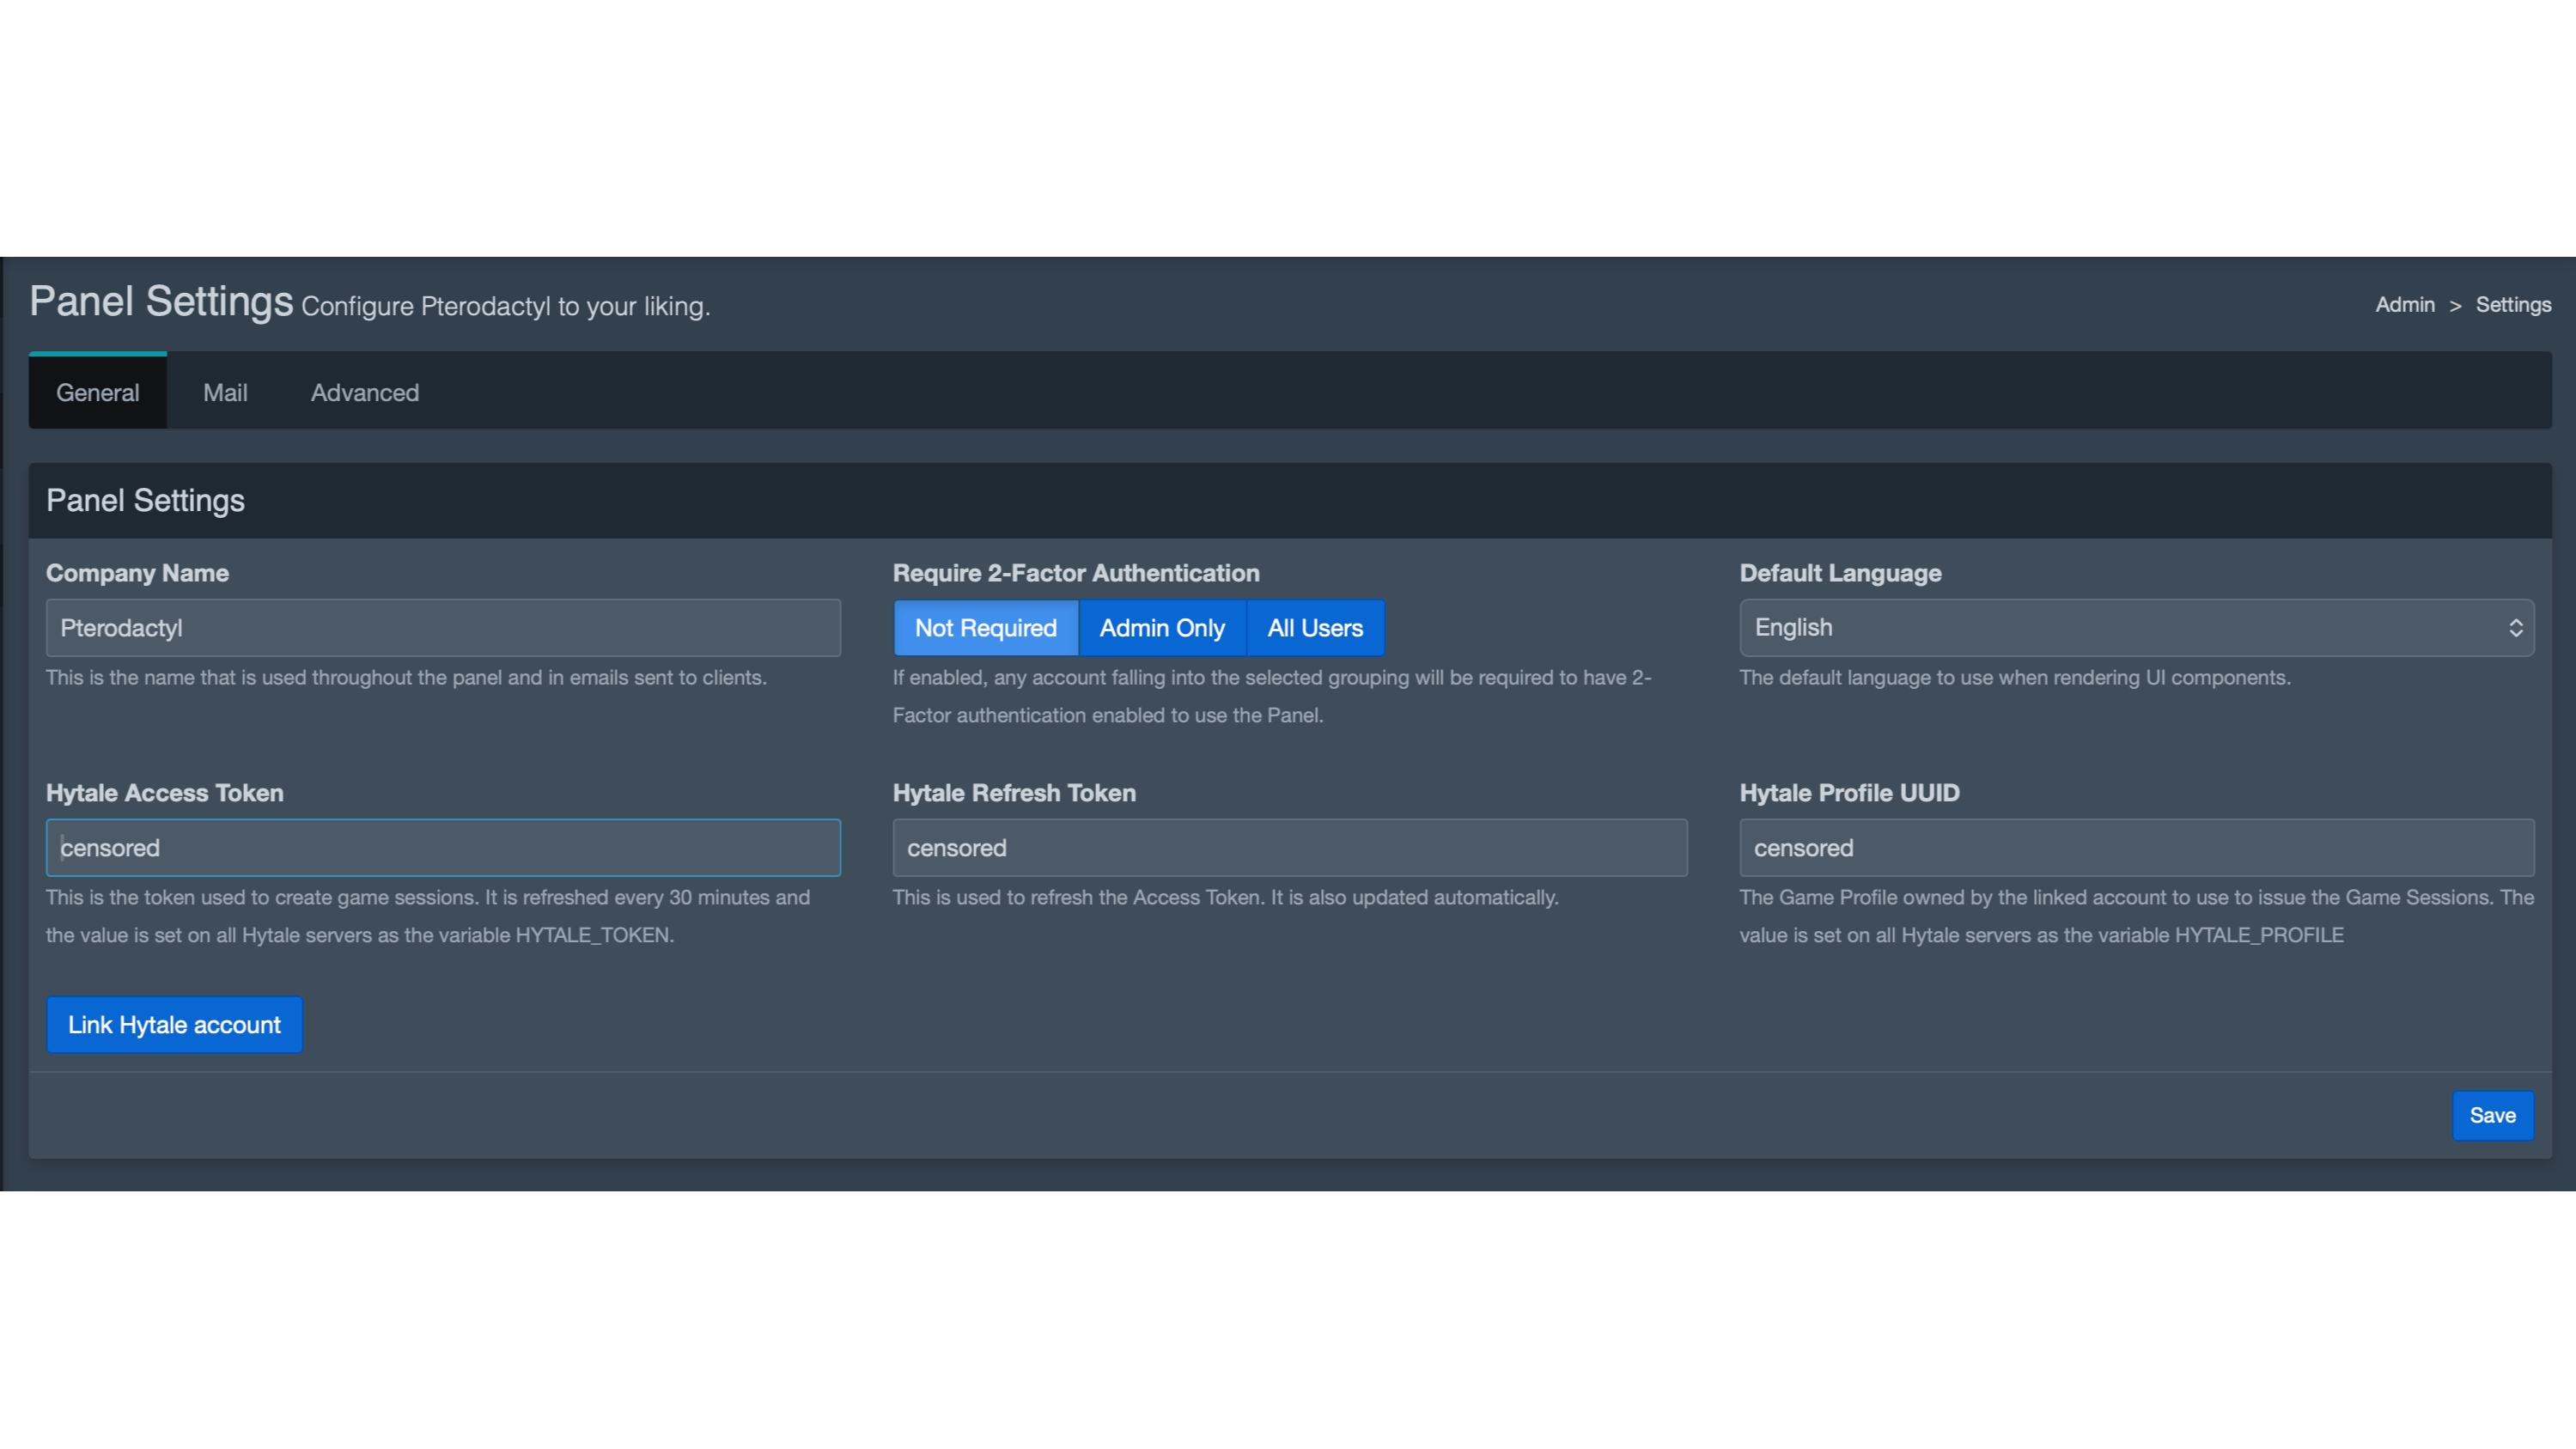Select Not Required for 2-Factor Authentication
Screen dimensions: 2576x1449
(985, 628)
